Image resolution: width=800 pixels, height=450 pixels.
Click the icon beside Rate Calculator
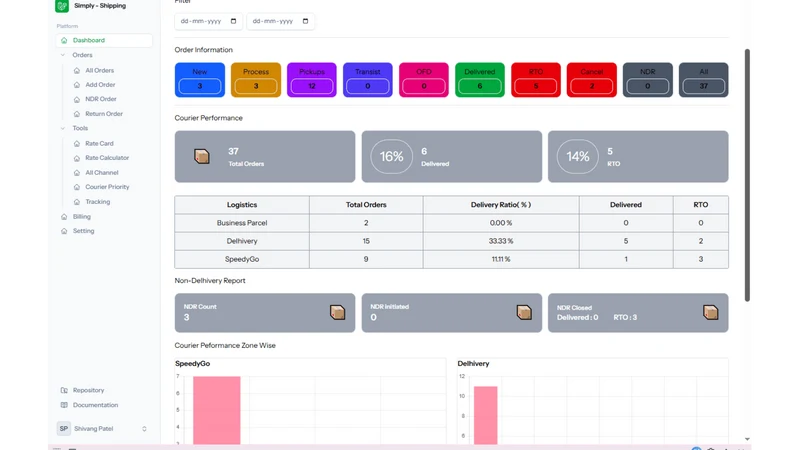77,158
